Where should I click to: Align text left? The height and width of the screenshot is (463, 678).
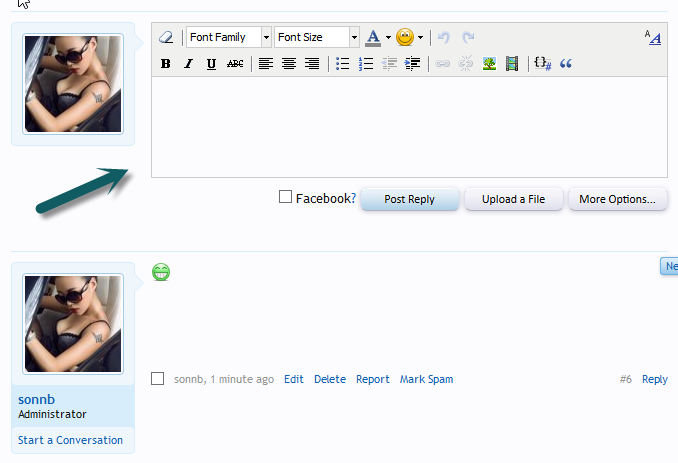pos(265,64)
